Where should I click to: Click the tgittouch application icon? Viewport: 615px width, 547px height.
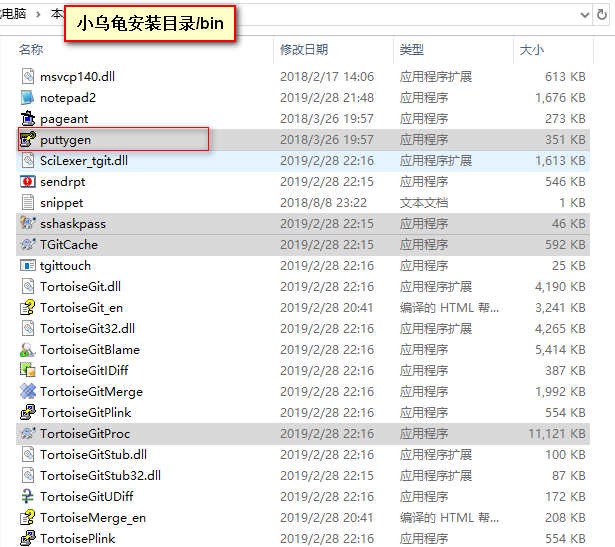click(27, 265)
